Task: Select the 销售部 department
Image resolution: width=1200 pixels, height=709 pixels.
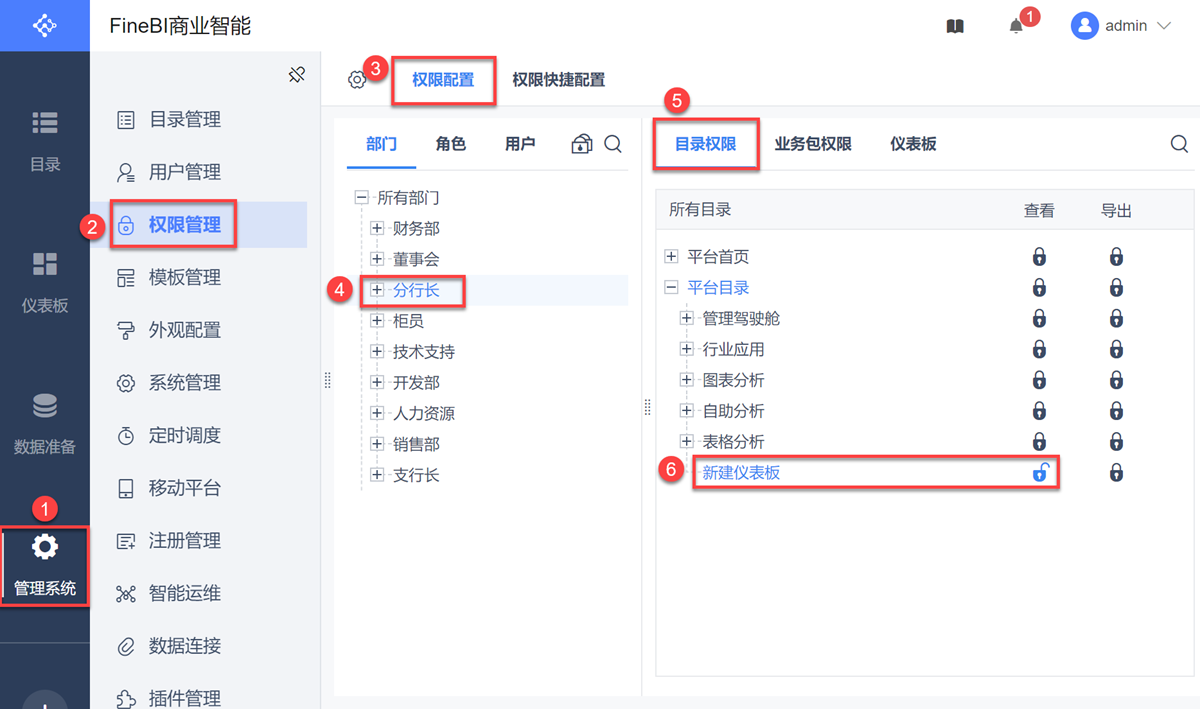Action: [416, 444]
